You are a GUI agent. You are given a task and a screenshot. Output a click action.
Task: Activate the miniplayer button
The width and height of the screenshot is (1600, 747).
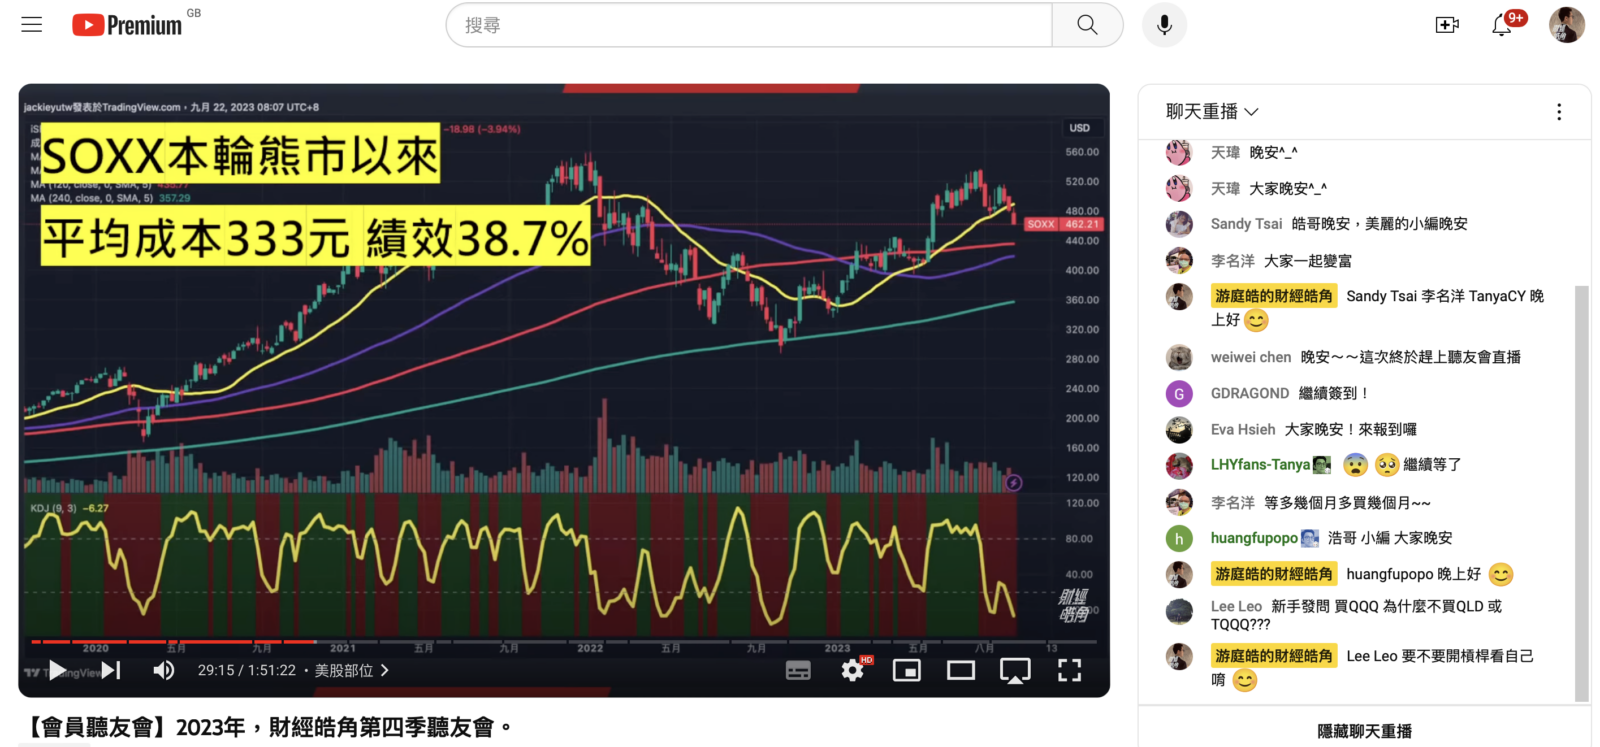tap(906, 670)
